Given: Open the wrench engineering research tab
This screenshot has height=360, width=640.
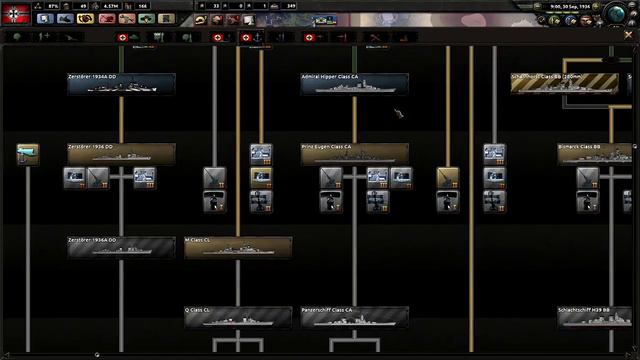Looking at the screenshot, I should pyautogui.click(x=375, y=38).
